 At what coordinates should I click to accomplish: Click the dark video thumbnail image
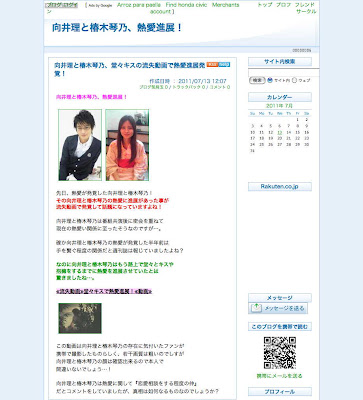pyautogui.click(x=80, y=318)
